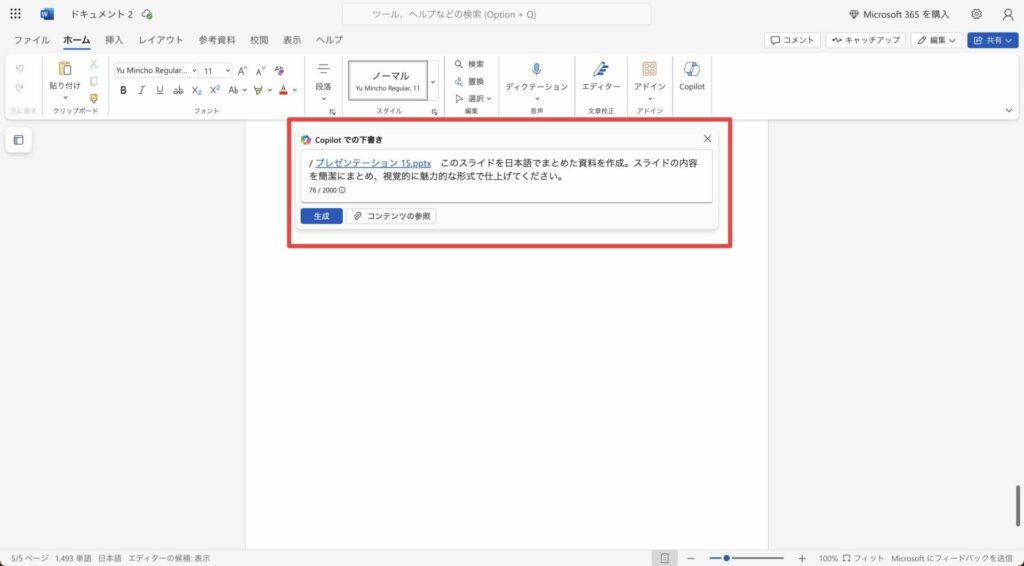Image resolution: width=1024 pixels, height=566 pixels.
Task: Click the info icon beside 76 / 2000
Action: click(x=342, y=190)
